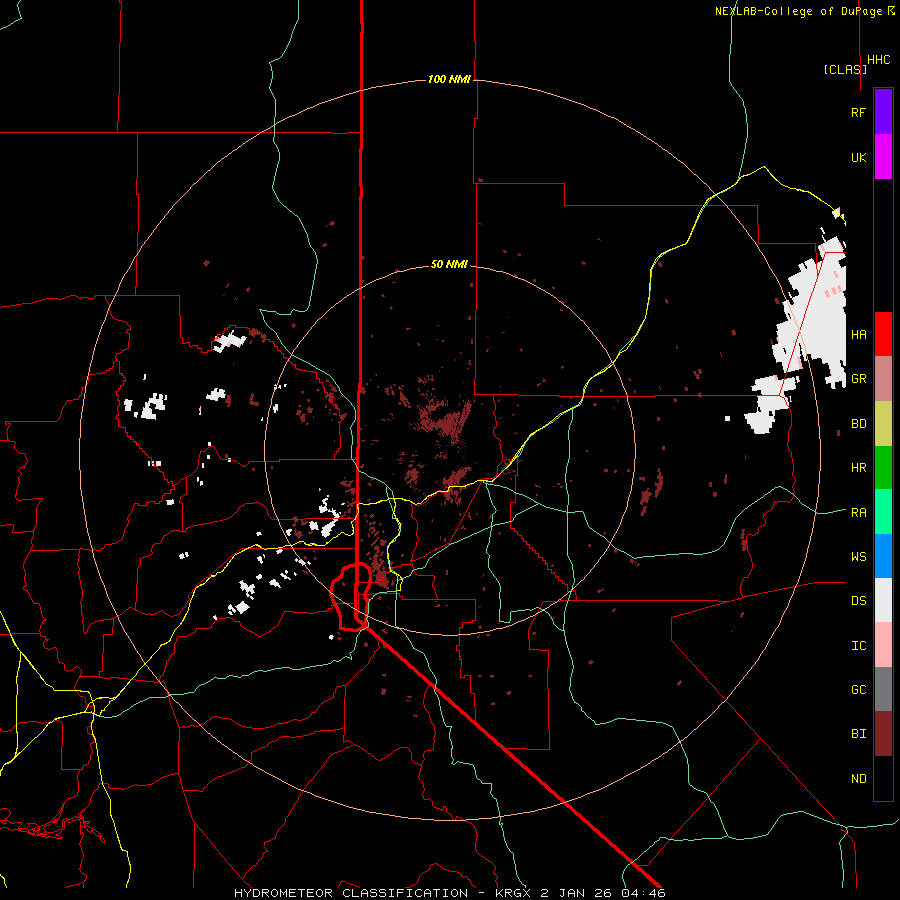Click the 'GC' legend label
Screen dimensions: 900x900
pos(858,690)
